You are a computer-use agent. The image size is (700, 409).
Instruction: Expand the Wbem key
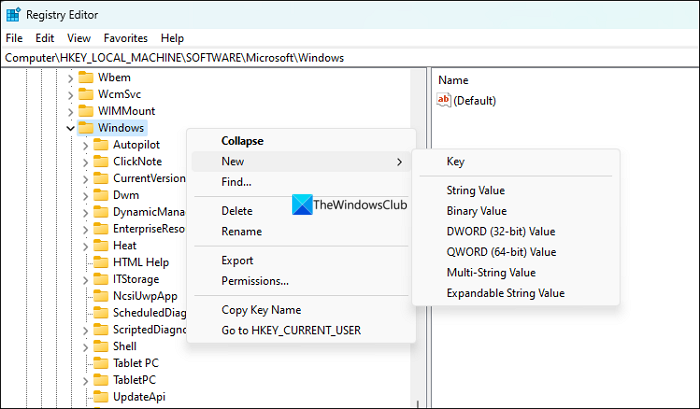[70, 78]
